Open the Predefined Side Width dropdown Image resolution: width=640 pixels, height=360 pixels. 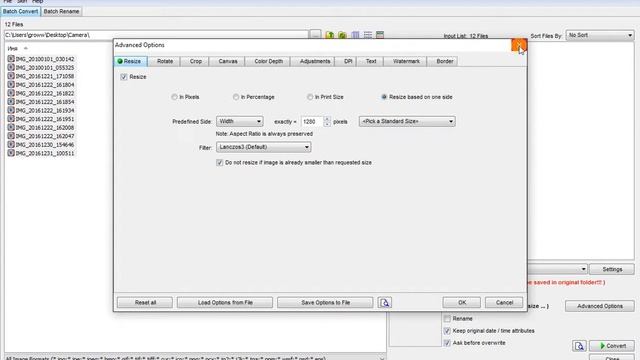pyautogui.click(x=240, y=121)
